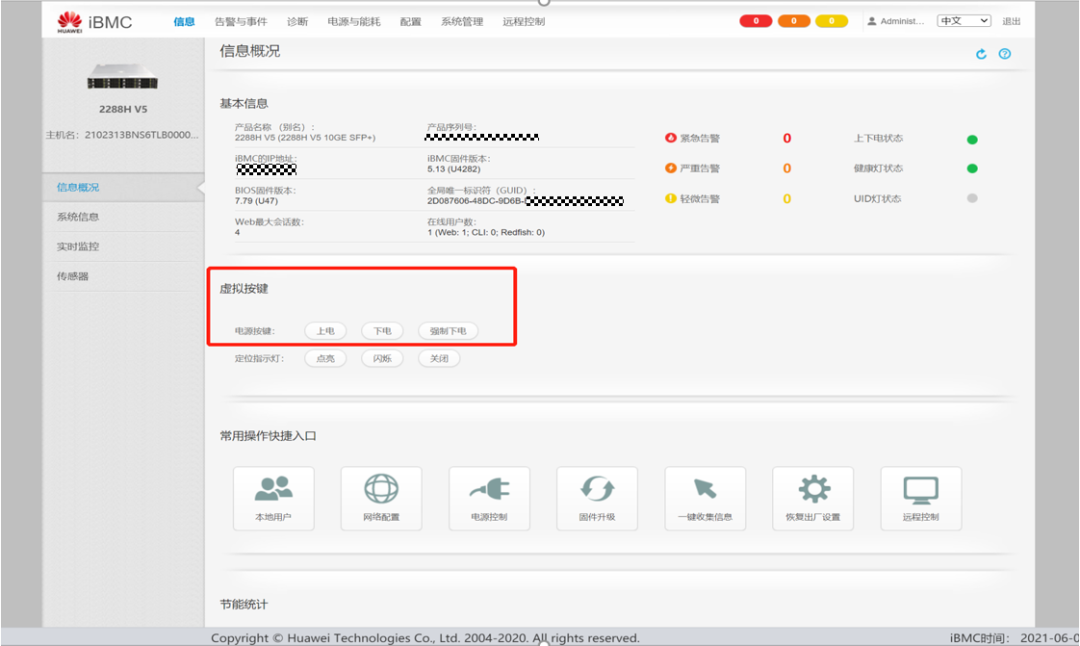Click the UID灯状态 gray indicator
Viewport: 1080px width, 646px height.
point(972,198)
